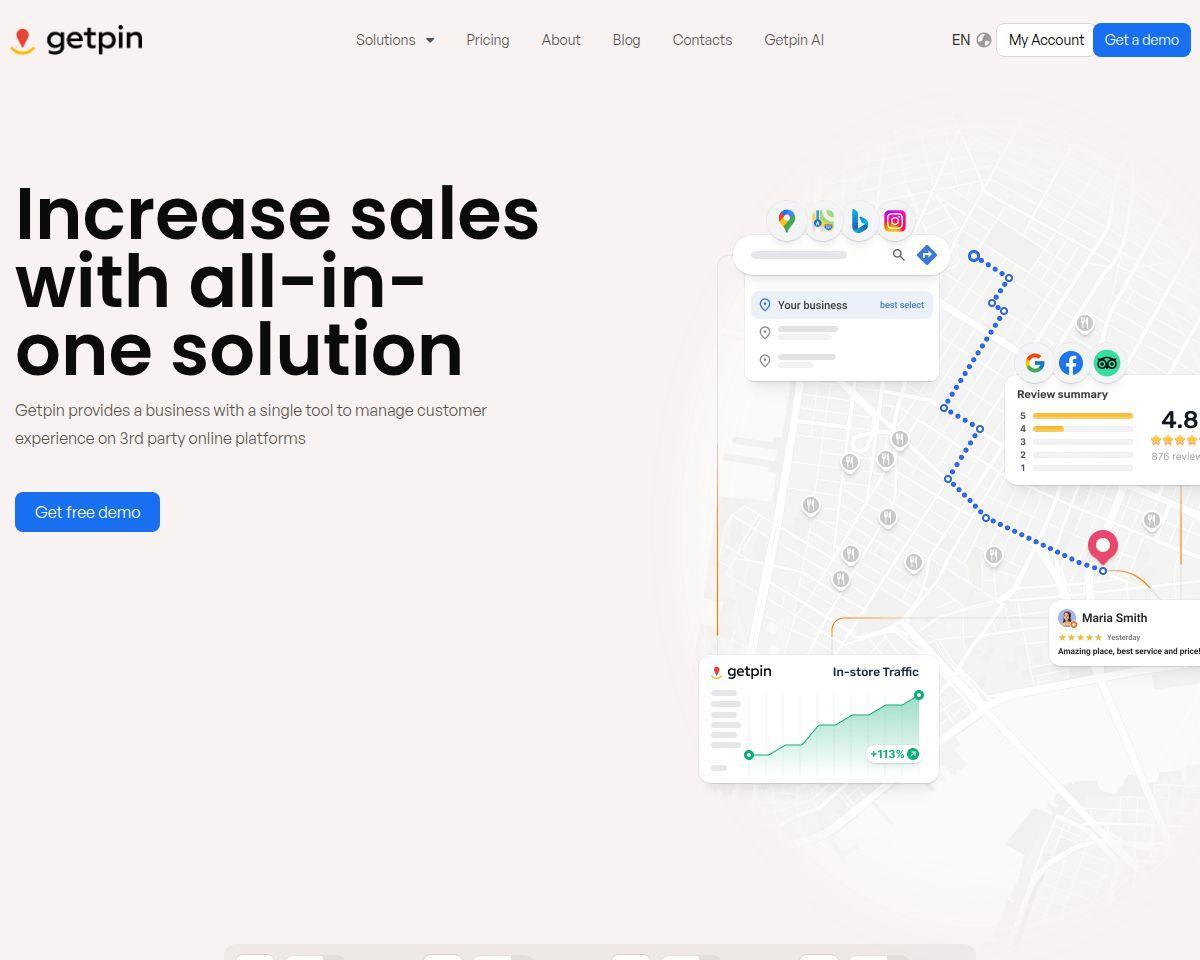Image resolution: width=1200 pixels, height=960 pixels.
Task: Click the Facebook icon above Review summary
Action: click(1071, 363)
